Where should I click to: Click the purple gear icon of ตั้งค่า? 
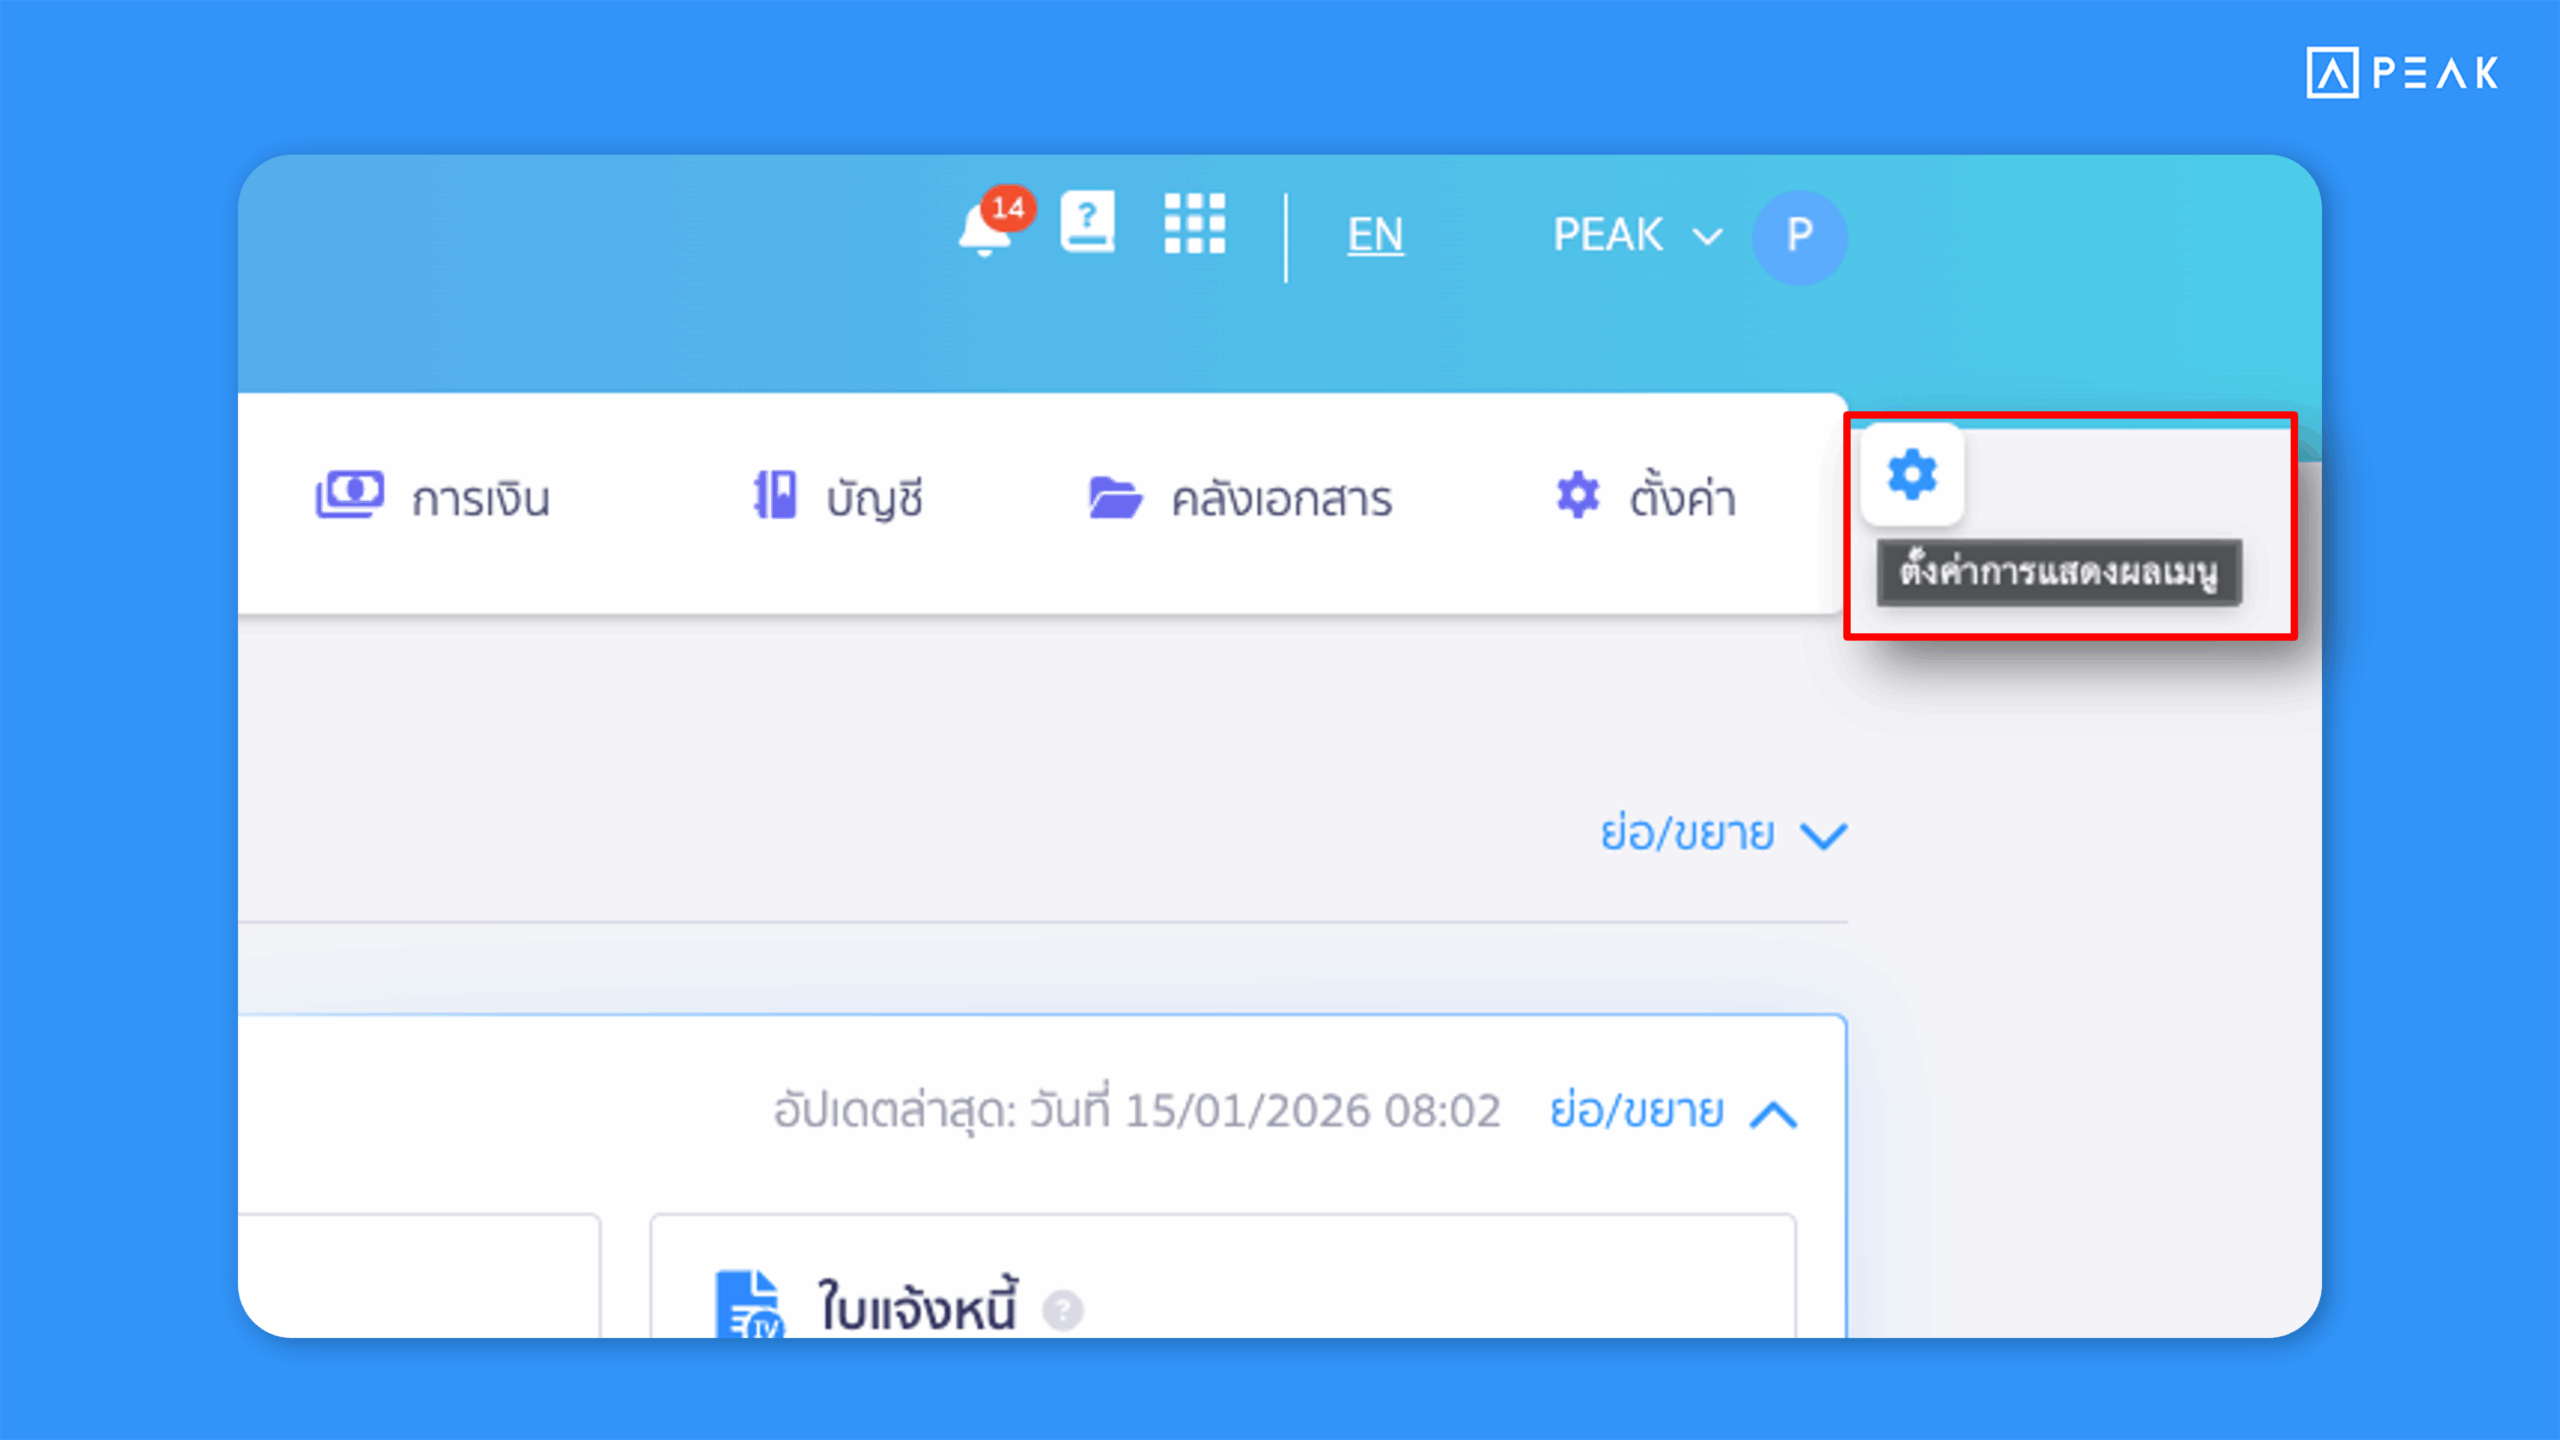click(x=1578, y=495)
